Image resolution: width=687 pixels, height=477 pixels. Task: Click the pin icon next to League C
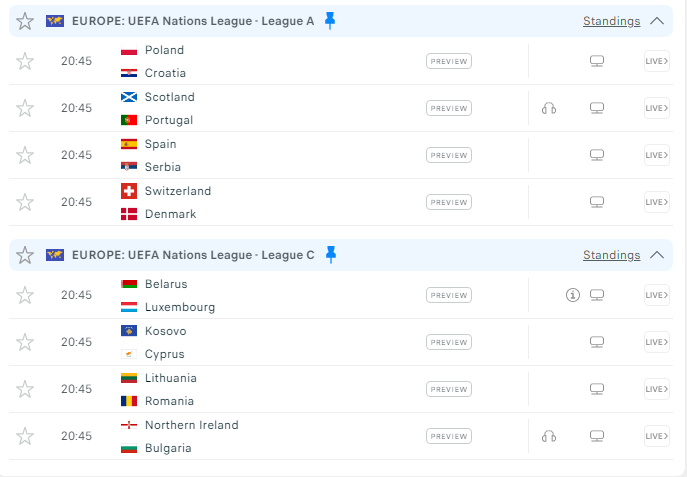(x=331, y=255)
